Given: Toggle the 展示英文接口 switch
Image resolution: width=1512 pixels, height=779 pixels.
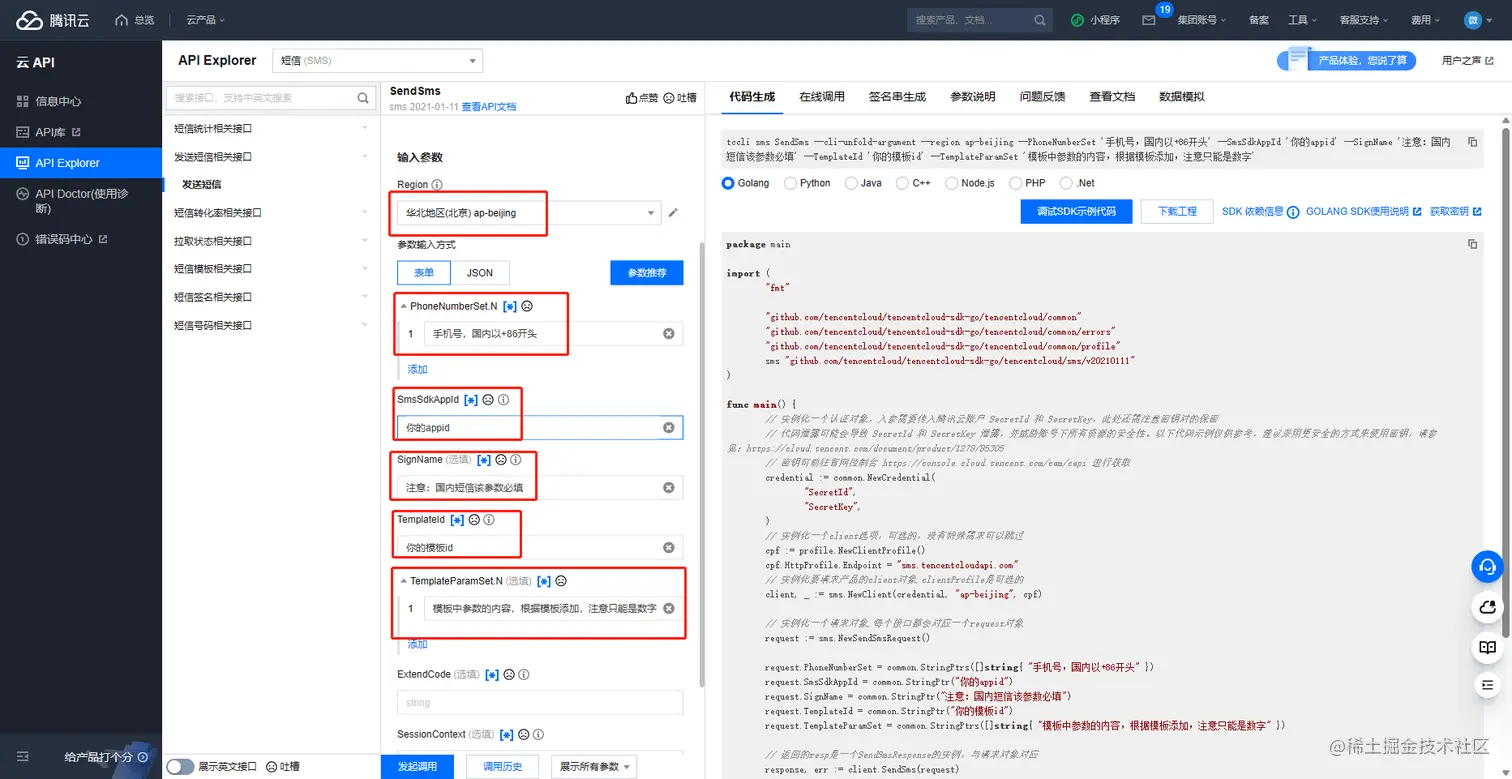Looking at the screenshot, I should tap(180, 767).
